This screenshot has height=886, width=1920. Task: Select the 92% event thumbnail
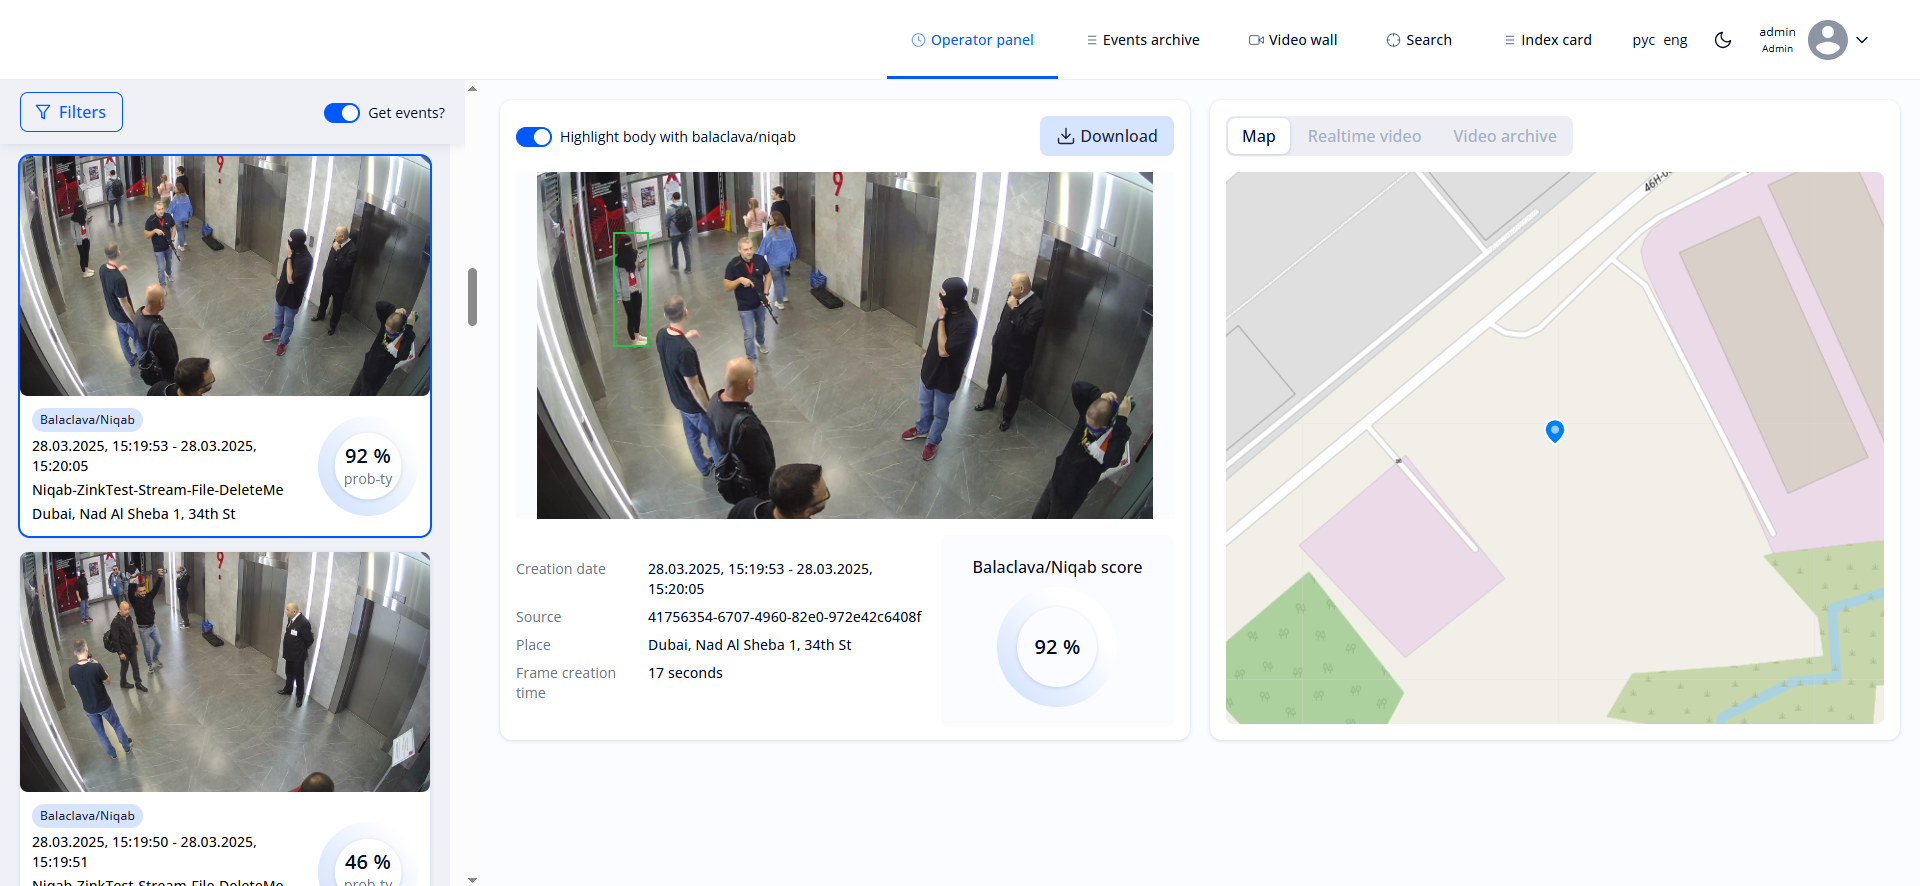(x=225, y=276)
